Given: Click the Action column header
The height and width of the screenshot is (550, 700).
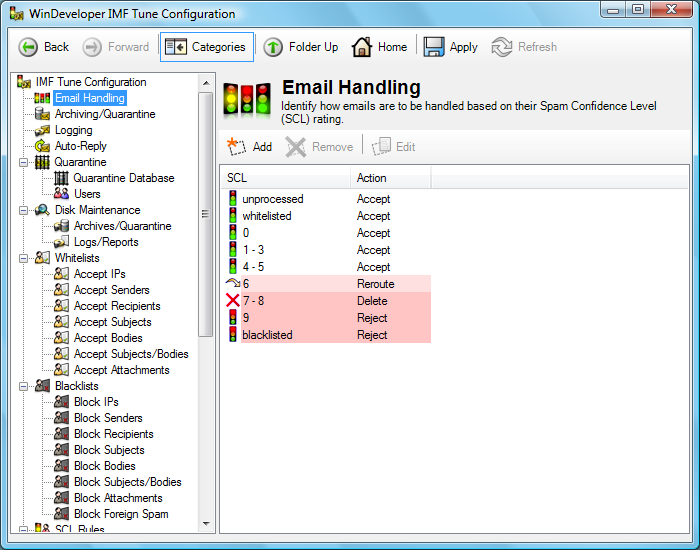Looking at the screenshot, I should [391, 178].
